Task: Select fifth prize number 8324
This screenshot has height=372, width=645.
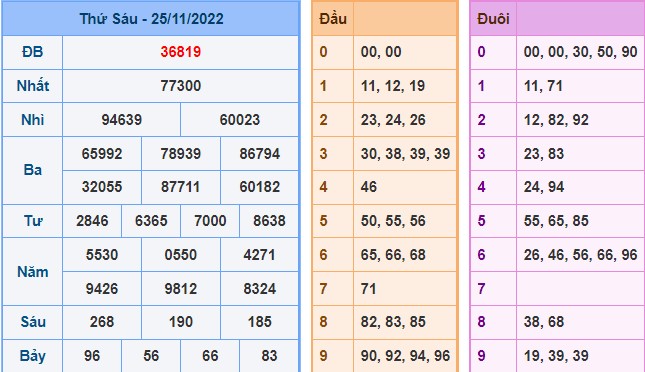Action: [x=260, y=288]
